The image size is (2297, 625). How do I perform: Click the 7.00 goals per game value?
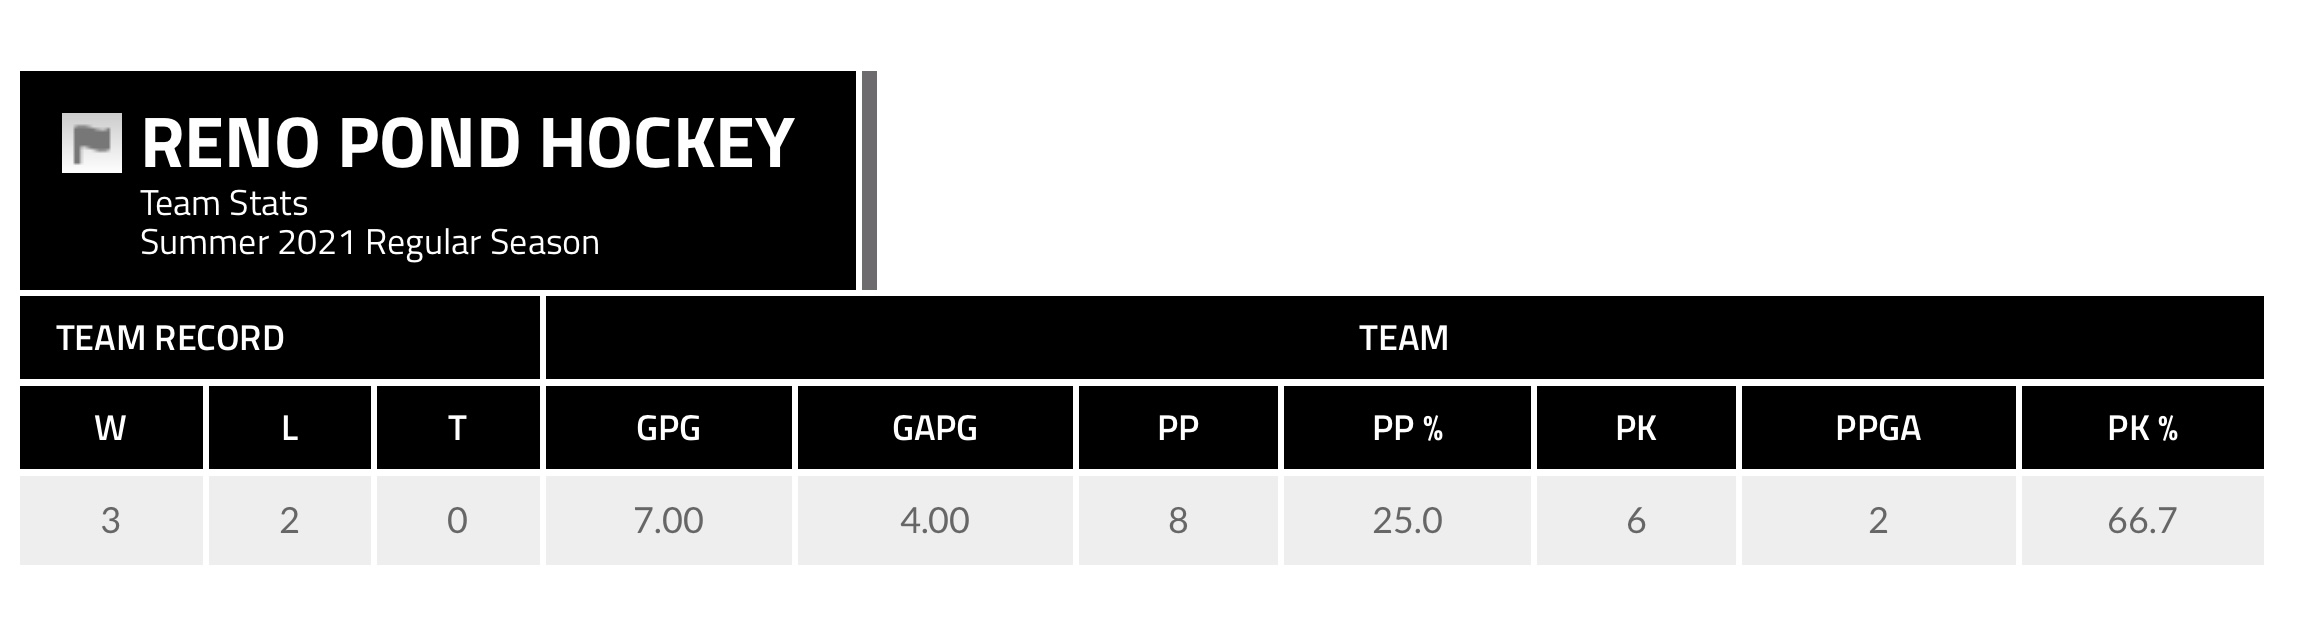coord(668,520)
